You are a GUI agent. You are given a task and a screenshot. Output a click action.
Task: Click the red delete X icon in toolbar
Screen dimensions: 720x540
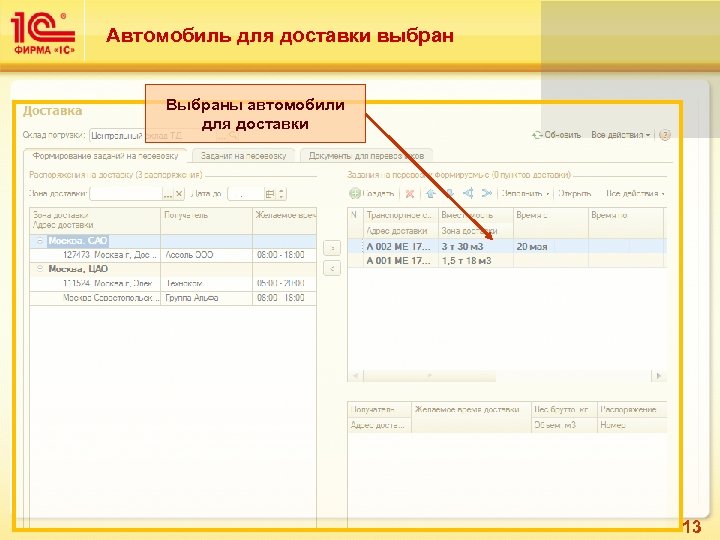[410, 194]
